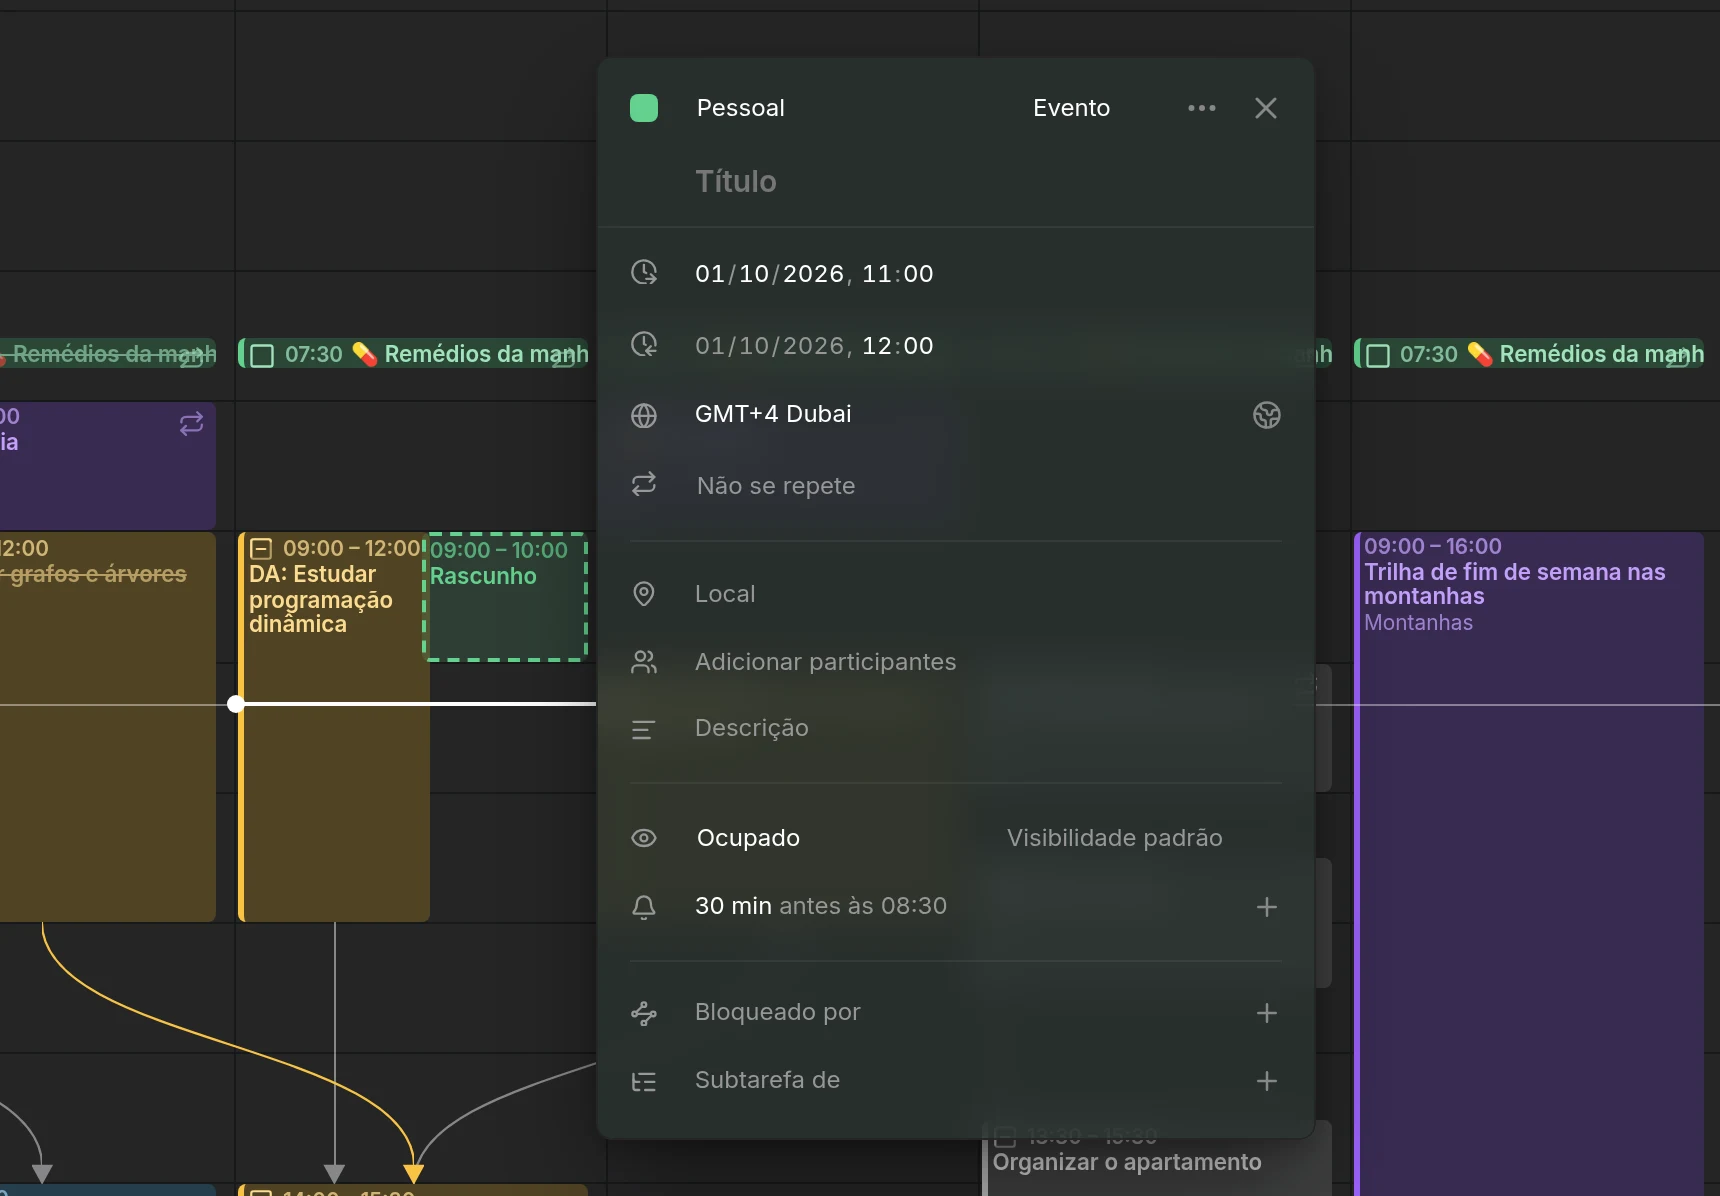Click the start time clock icon
The image size is (1720, 1196).
(644, 273)
